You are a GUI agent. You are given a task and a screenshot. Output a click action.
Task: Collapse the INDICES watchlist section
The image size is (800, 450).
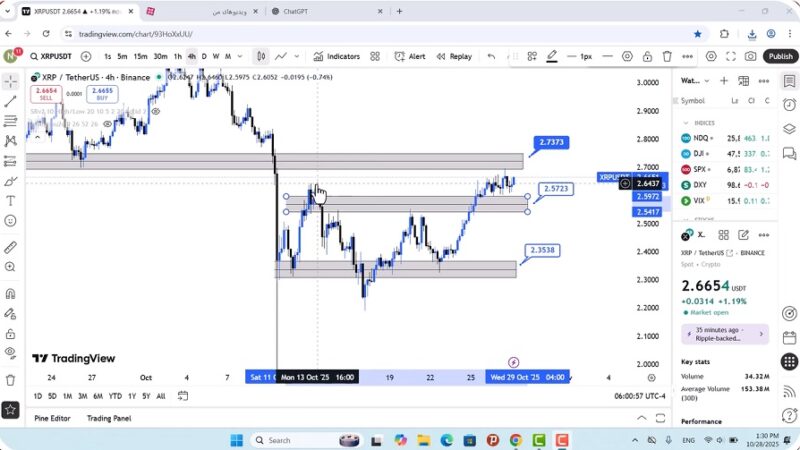click(685, 122)
